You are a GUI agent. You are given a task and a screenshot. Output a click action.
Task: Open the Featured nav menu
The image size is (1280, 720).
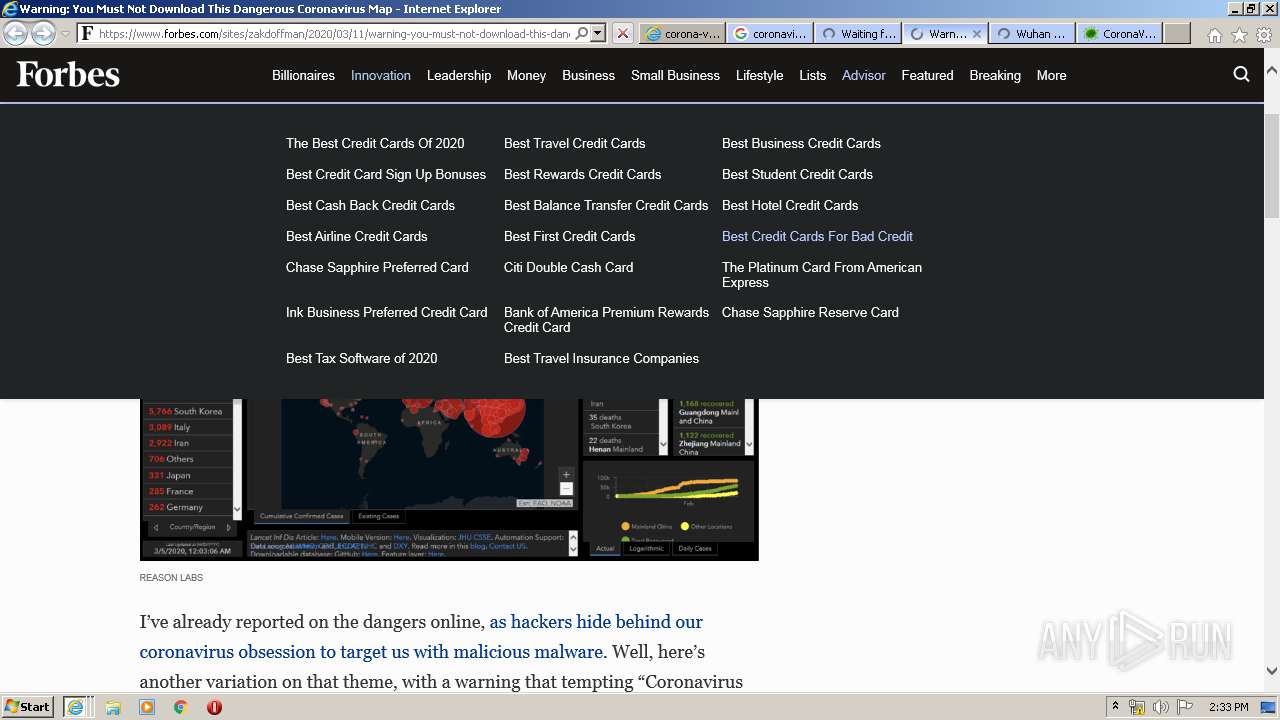pos(927,75)
